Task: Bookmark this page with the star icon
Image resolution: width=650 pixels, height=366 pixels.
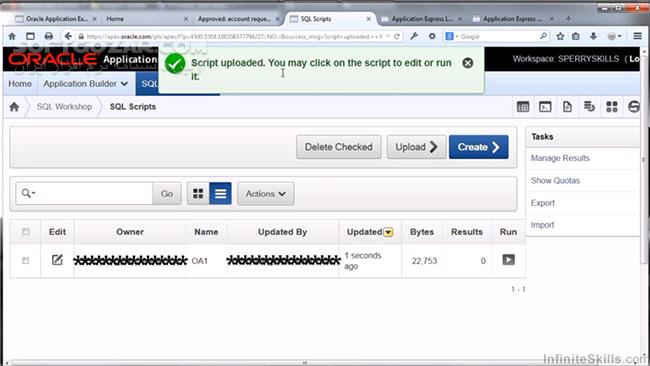Action: tap(560, 36)
